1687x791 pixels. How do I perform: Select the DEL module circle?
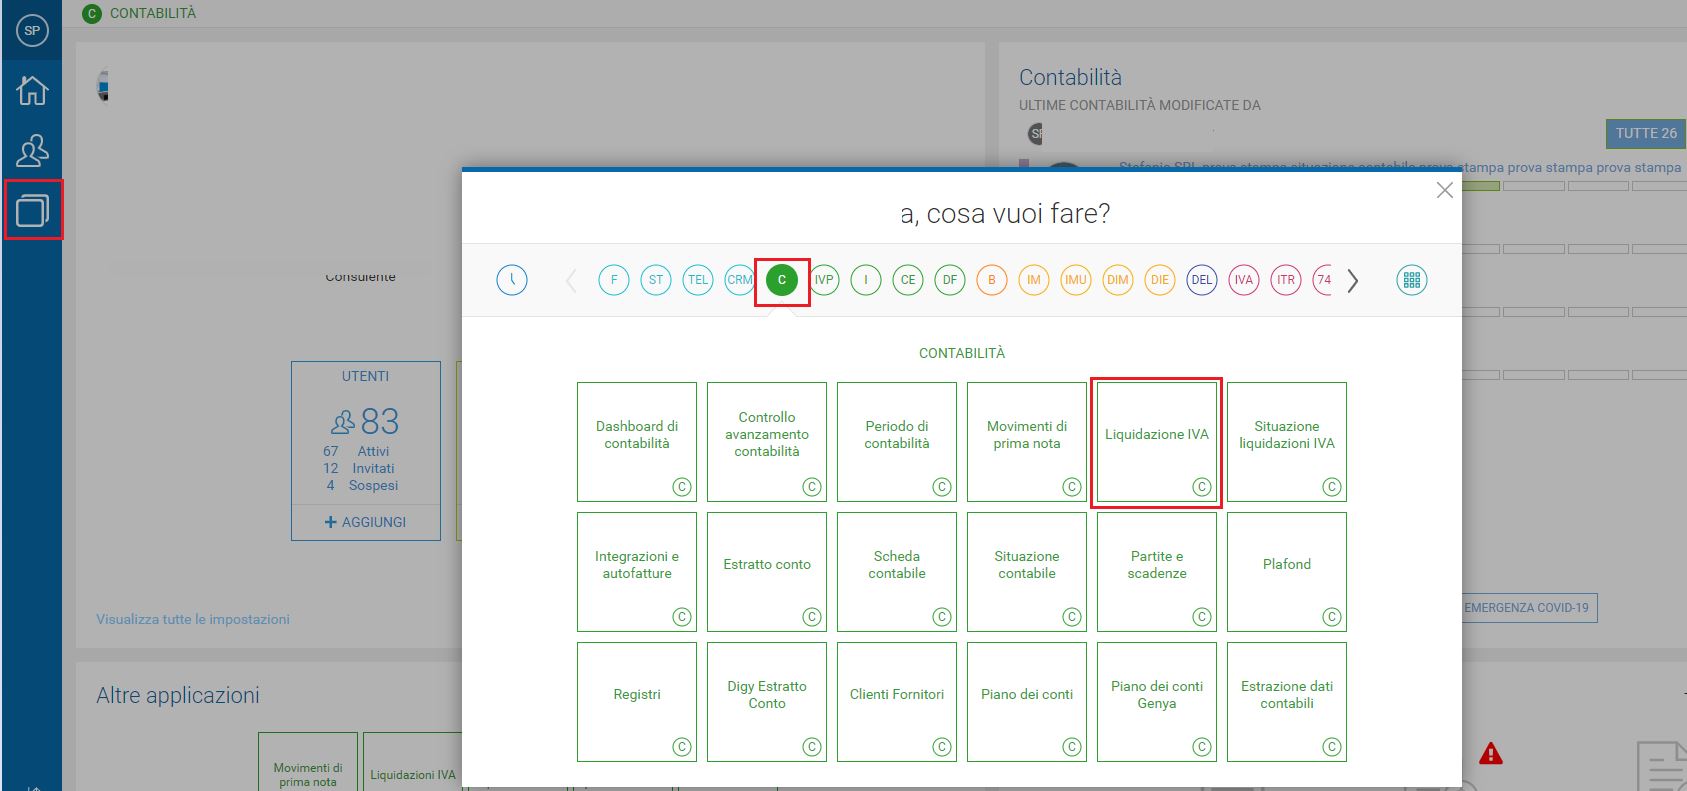pos(1202,280)
